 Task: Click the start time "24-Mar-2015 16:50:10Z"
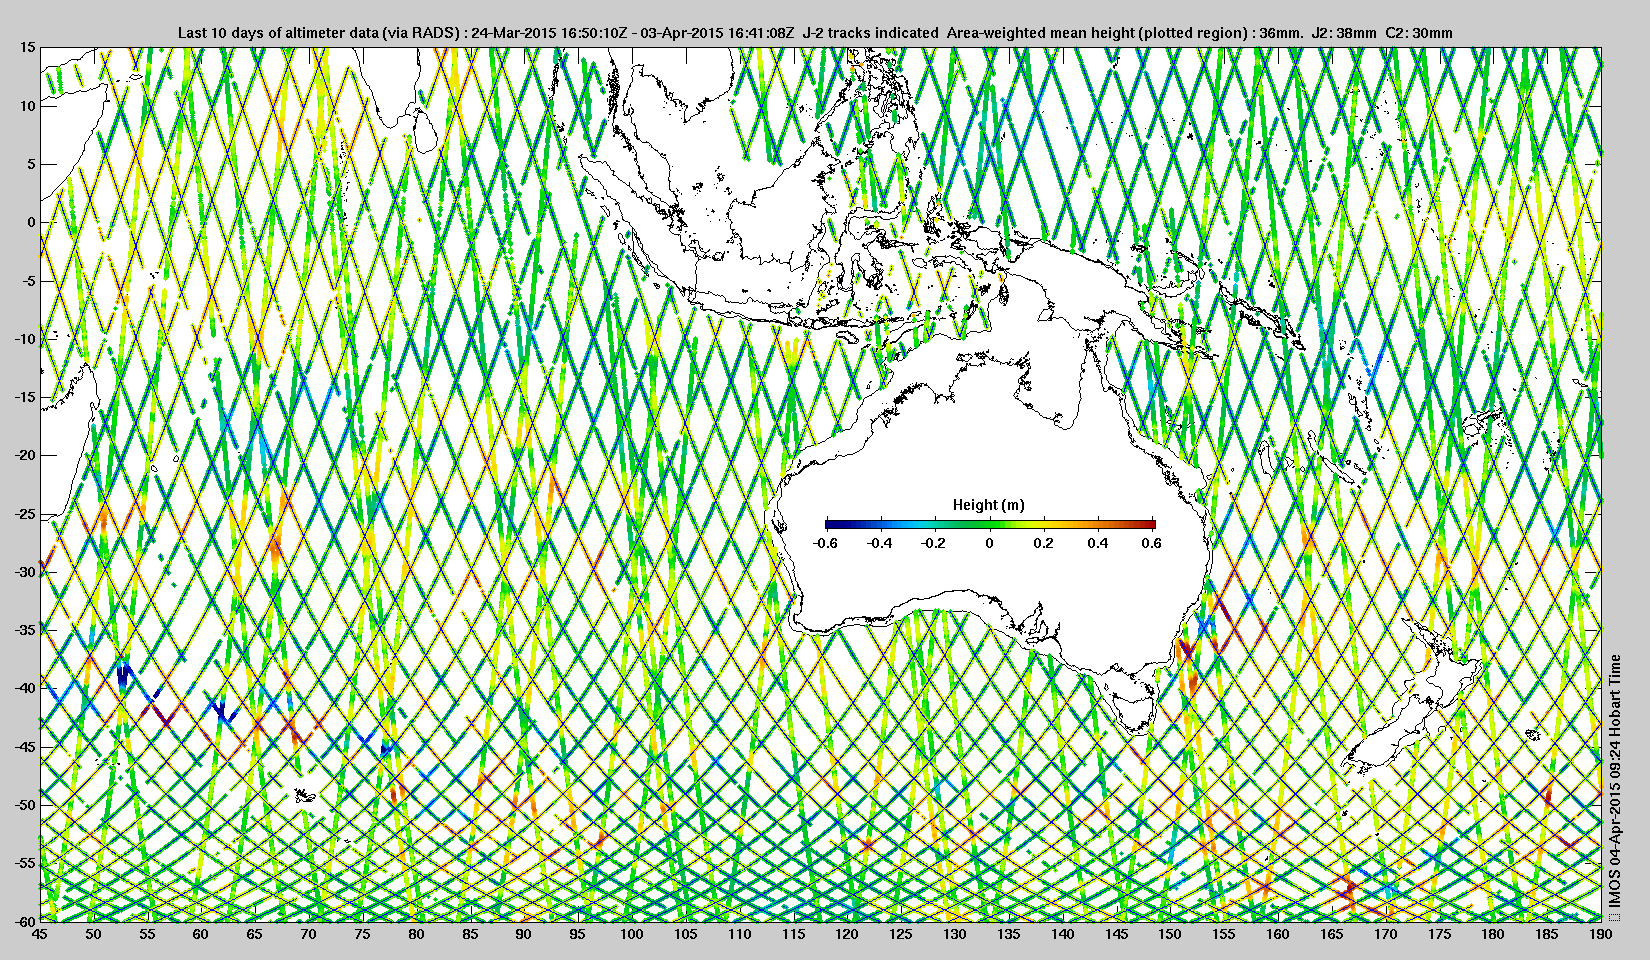(x=549, y=33)
